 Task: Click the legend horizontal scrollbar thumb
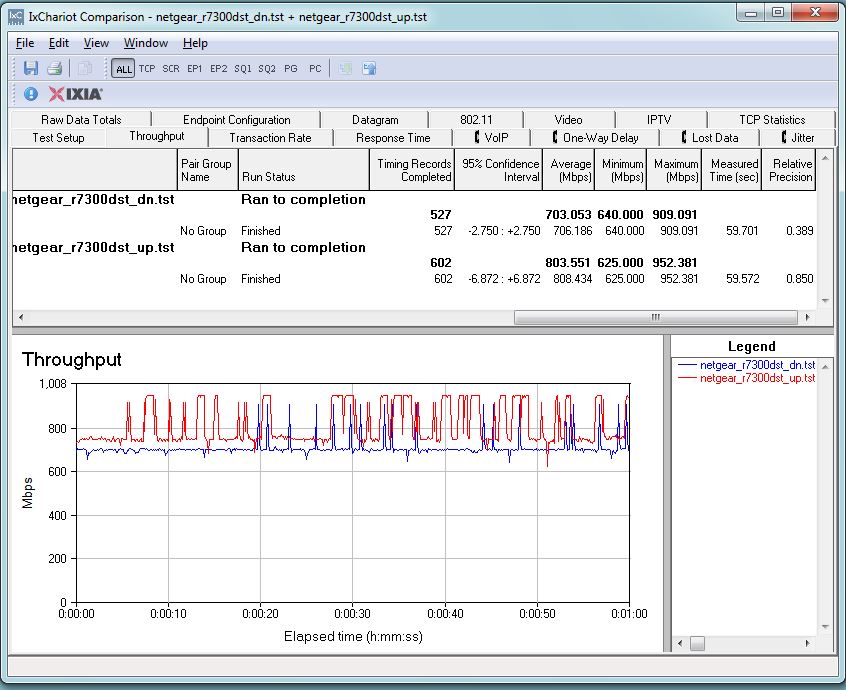697,643
